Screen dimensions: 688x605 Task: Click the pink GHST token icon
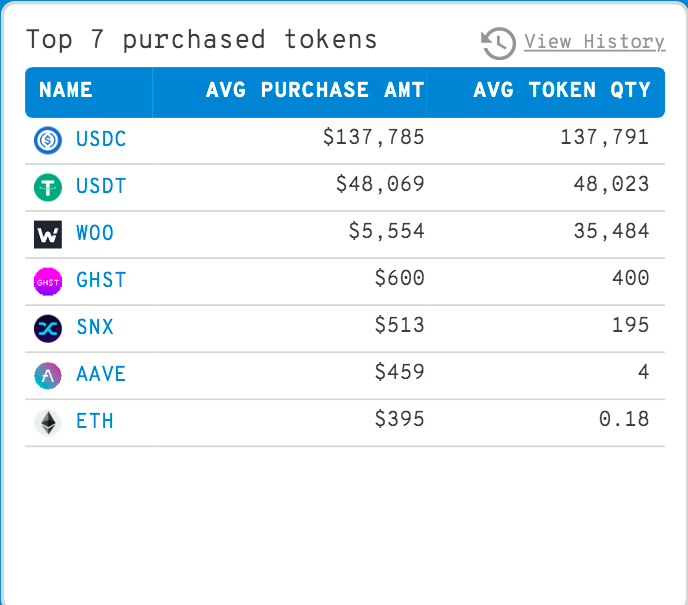(48, 282)
